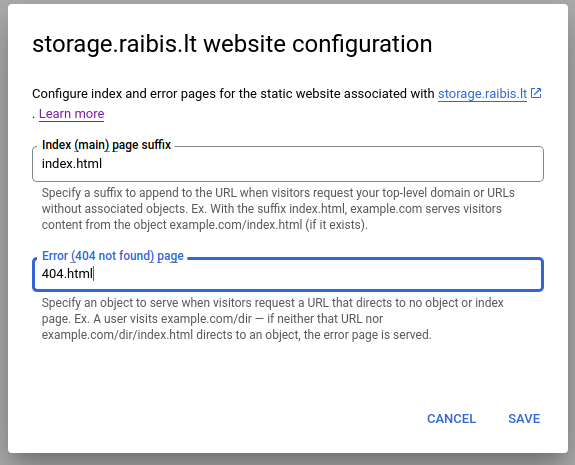Viewport: 575px width, 465px height.
Task: Open the Learn more link
Action: (72, 114)
